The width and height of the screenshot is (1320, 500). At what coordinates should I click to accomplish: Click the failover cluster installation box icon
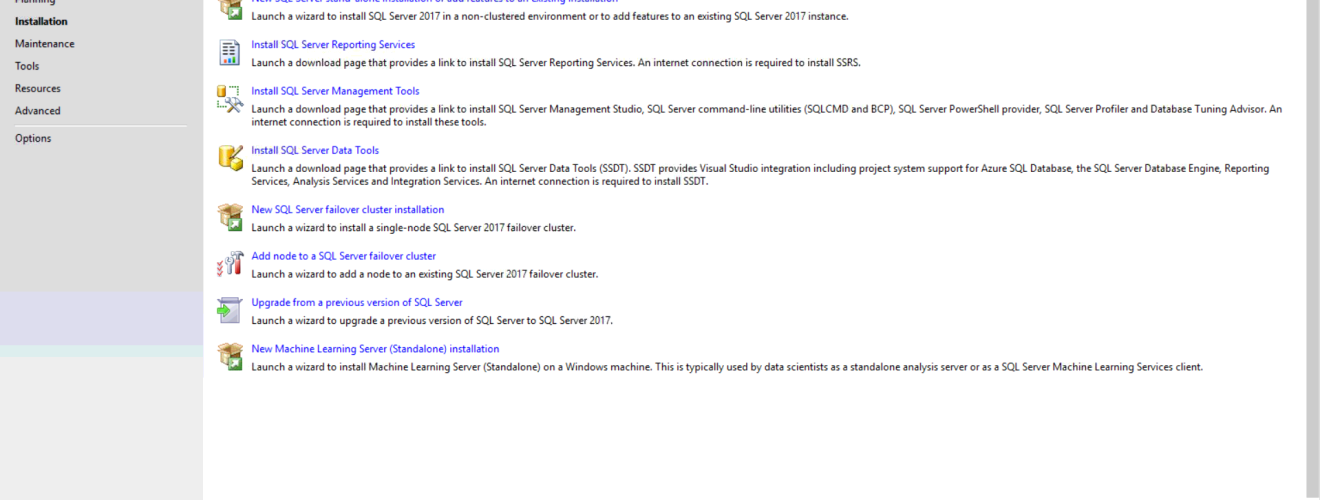coord(230,217)
